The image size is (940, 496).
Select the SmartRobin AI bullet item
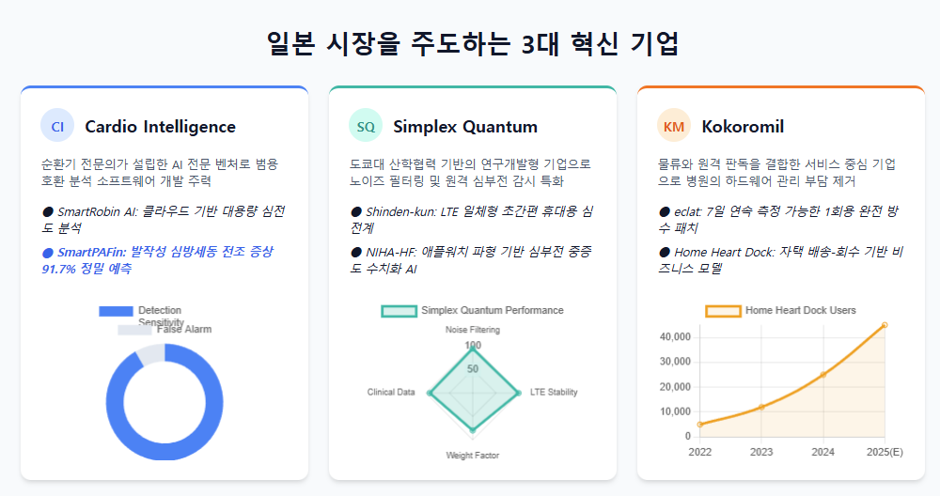click(x=163, y=220)
